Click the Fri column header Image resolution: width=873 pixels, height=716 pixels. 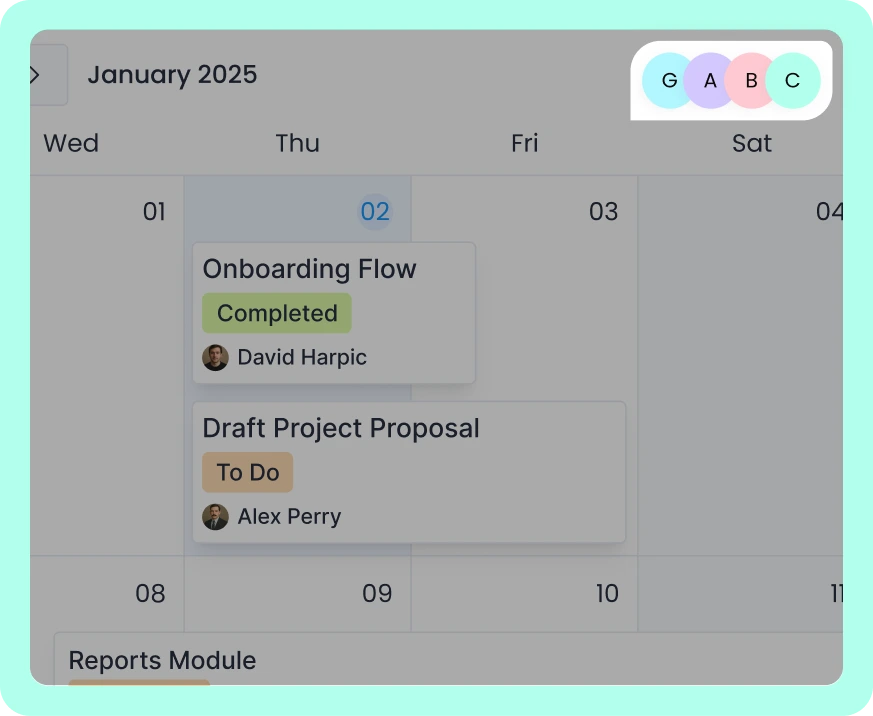click(524, 143)
